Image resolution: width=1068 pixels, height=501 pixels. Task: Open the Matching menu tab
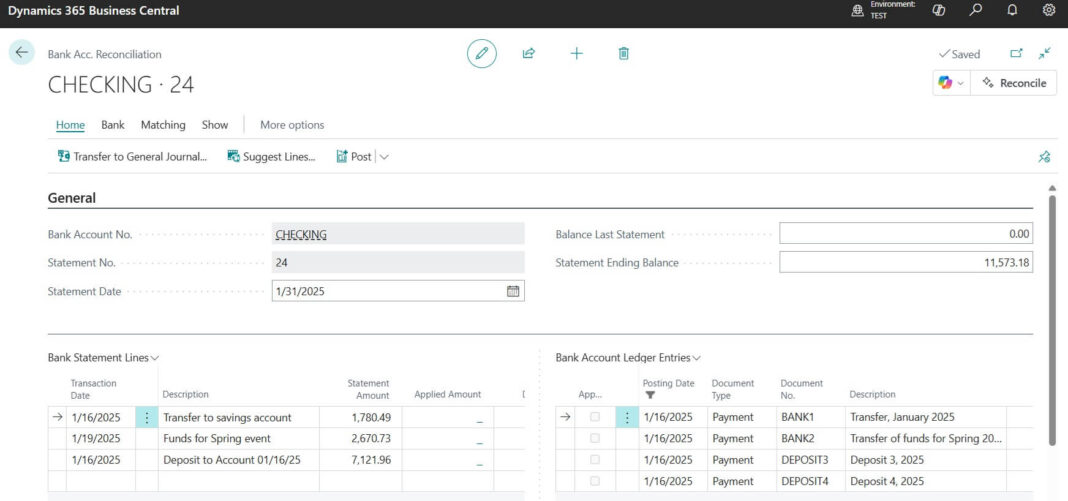point(163,125)
